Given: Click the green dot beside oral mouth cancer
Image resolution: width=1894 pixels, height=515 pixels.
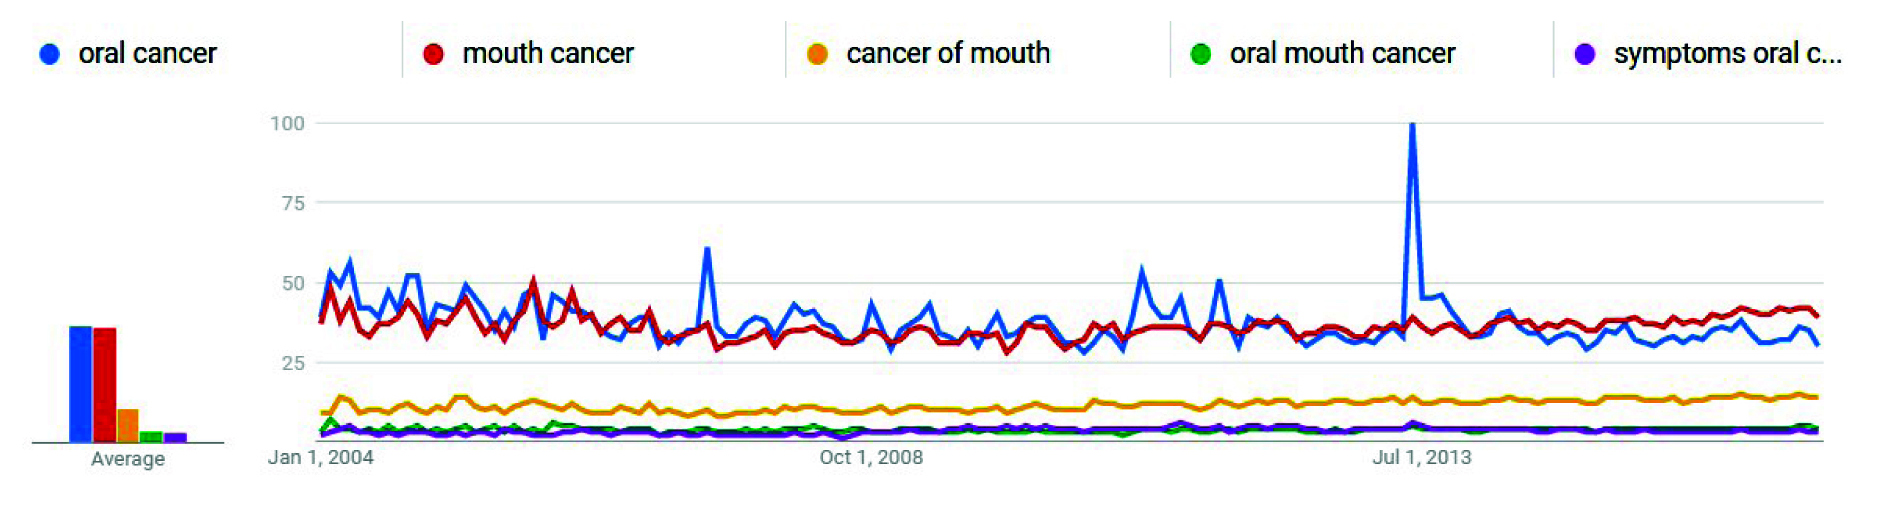Looking at the screenshot, I should tap(1201, 54).
